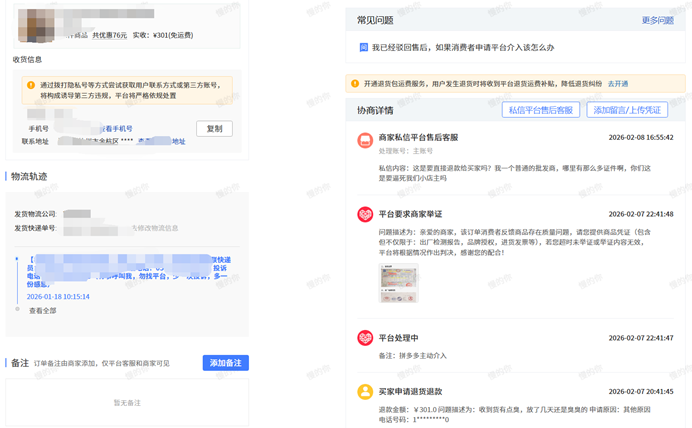
Task: Open the product thumbnail at top of order
Action: click(40, 24)
